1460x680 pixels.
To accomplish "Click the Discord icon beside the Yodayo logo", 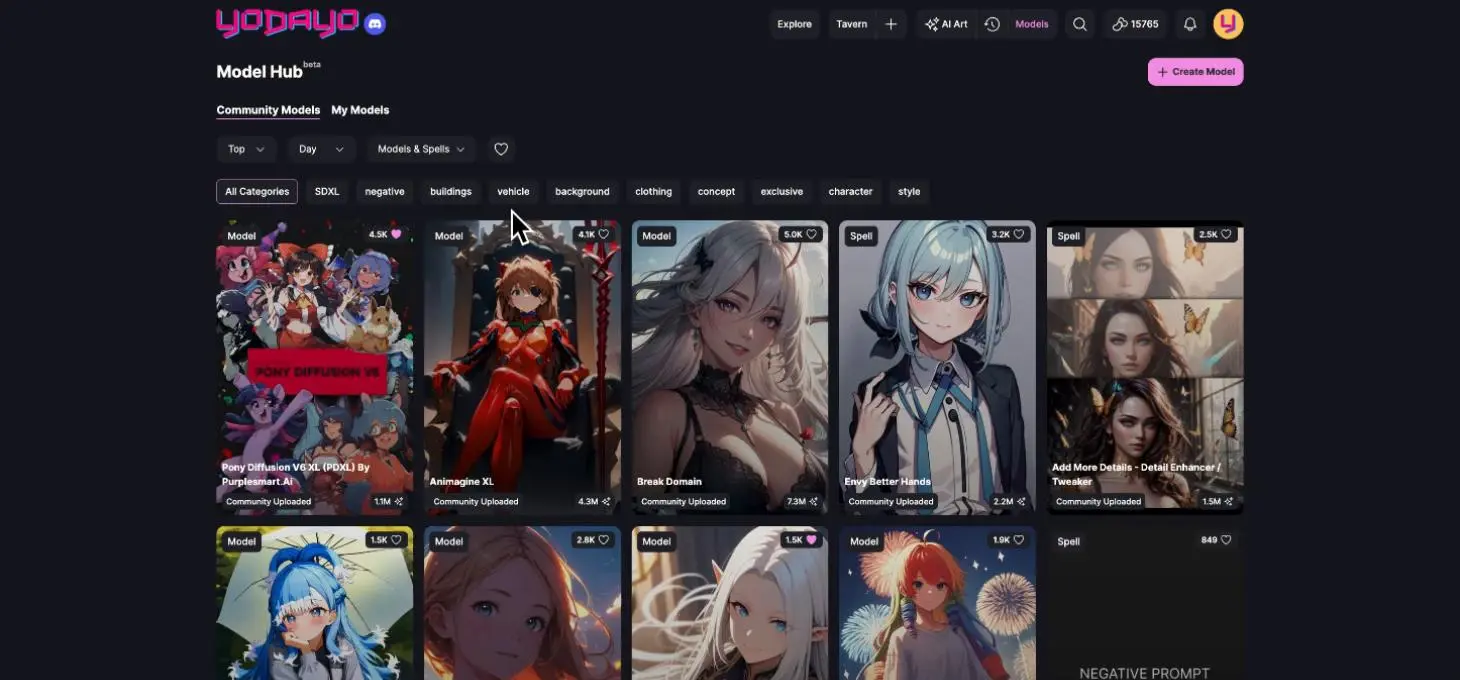I will (375, 24).
